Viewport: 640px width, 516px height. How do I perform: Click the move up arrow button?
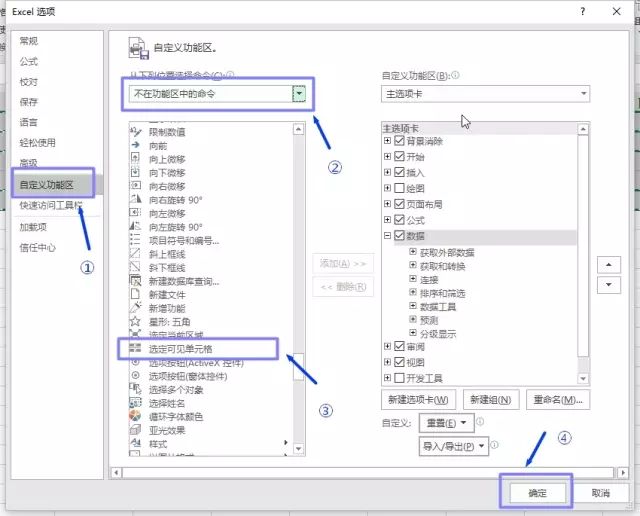coord(609,265)
